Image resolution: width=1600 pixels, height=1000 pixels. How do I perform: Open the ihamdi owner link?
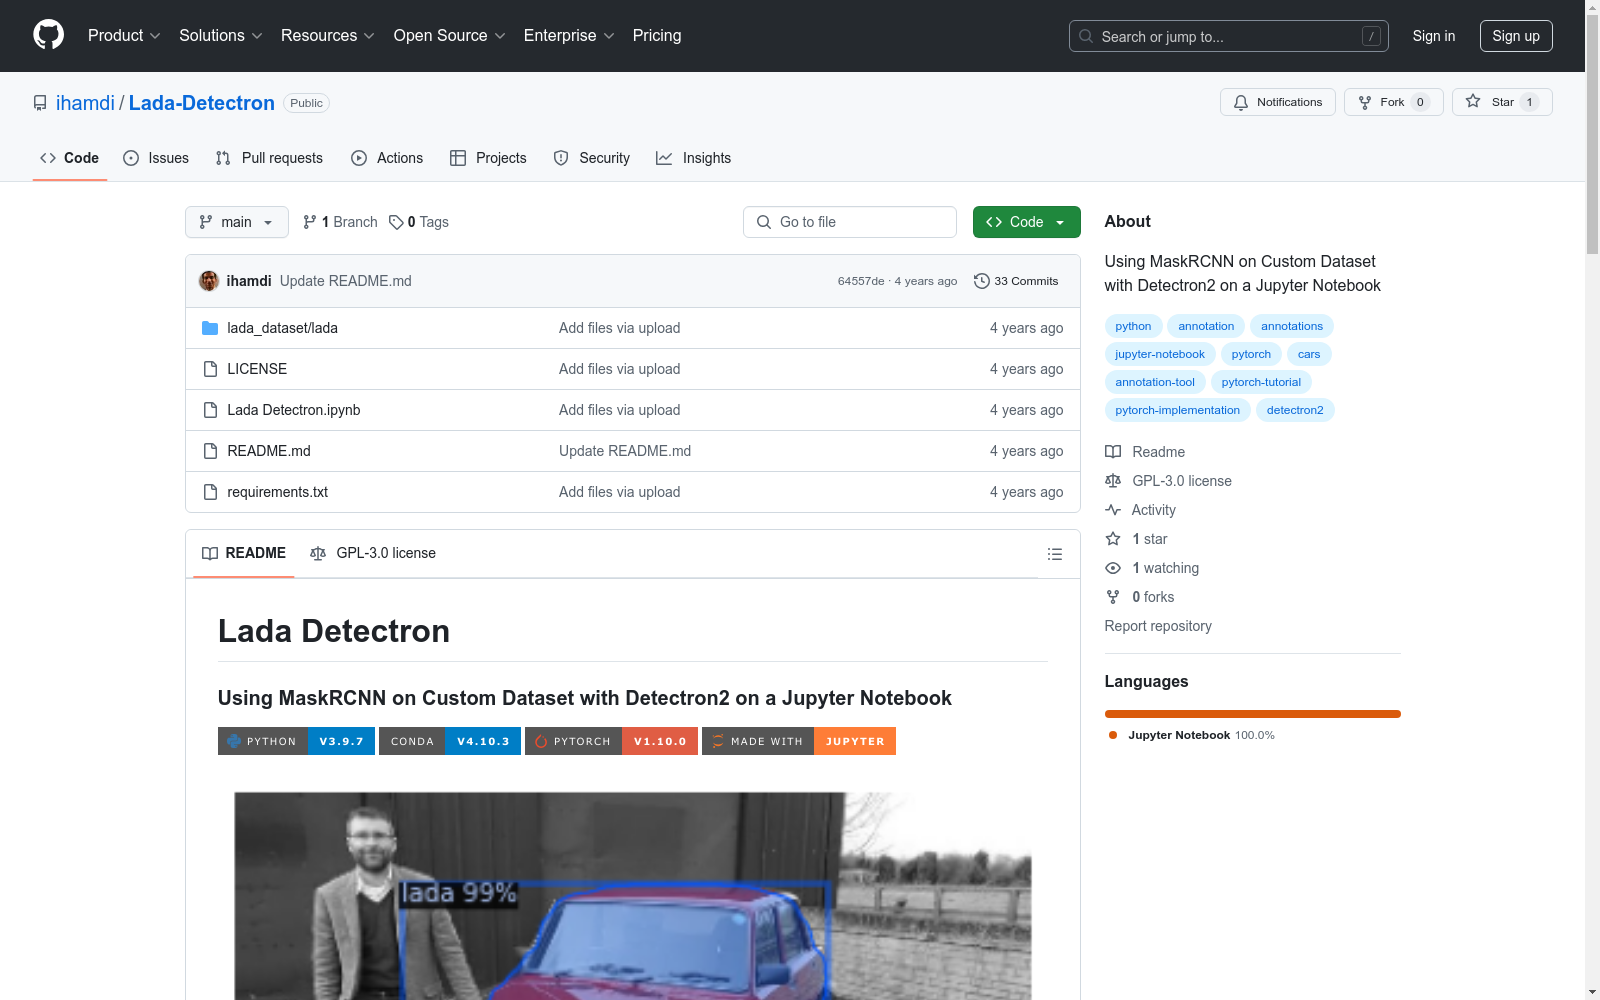pyautogui.click(x=85, y=103)
